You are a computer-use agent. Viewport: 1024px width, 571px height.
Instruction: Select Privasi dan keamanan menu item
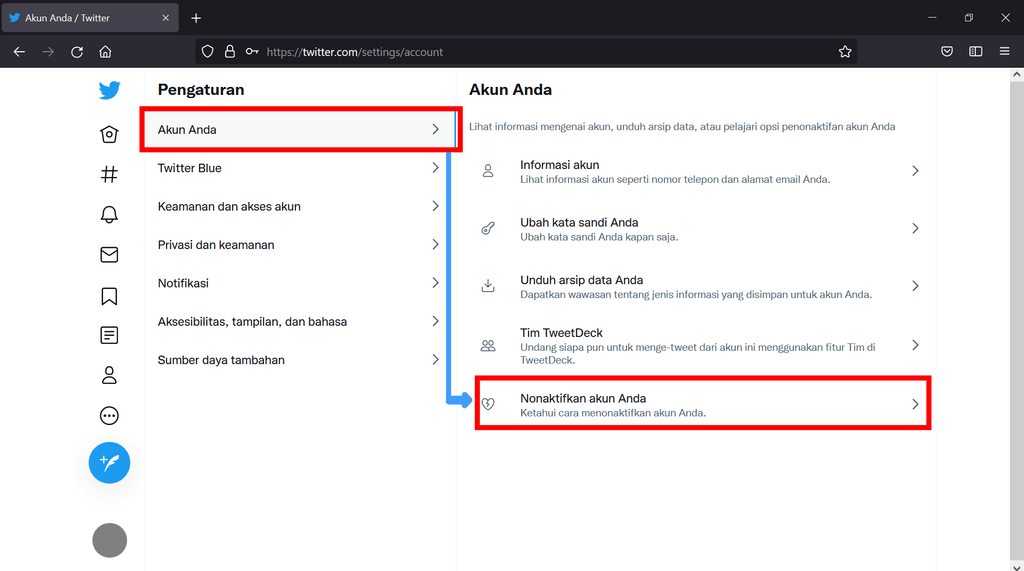(x=216, y=245)
